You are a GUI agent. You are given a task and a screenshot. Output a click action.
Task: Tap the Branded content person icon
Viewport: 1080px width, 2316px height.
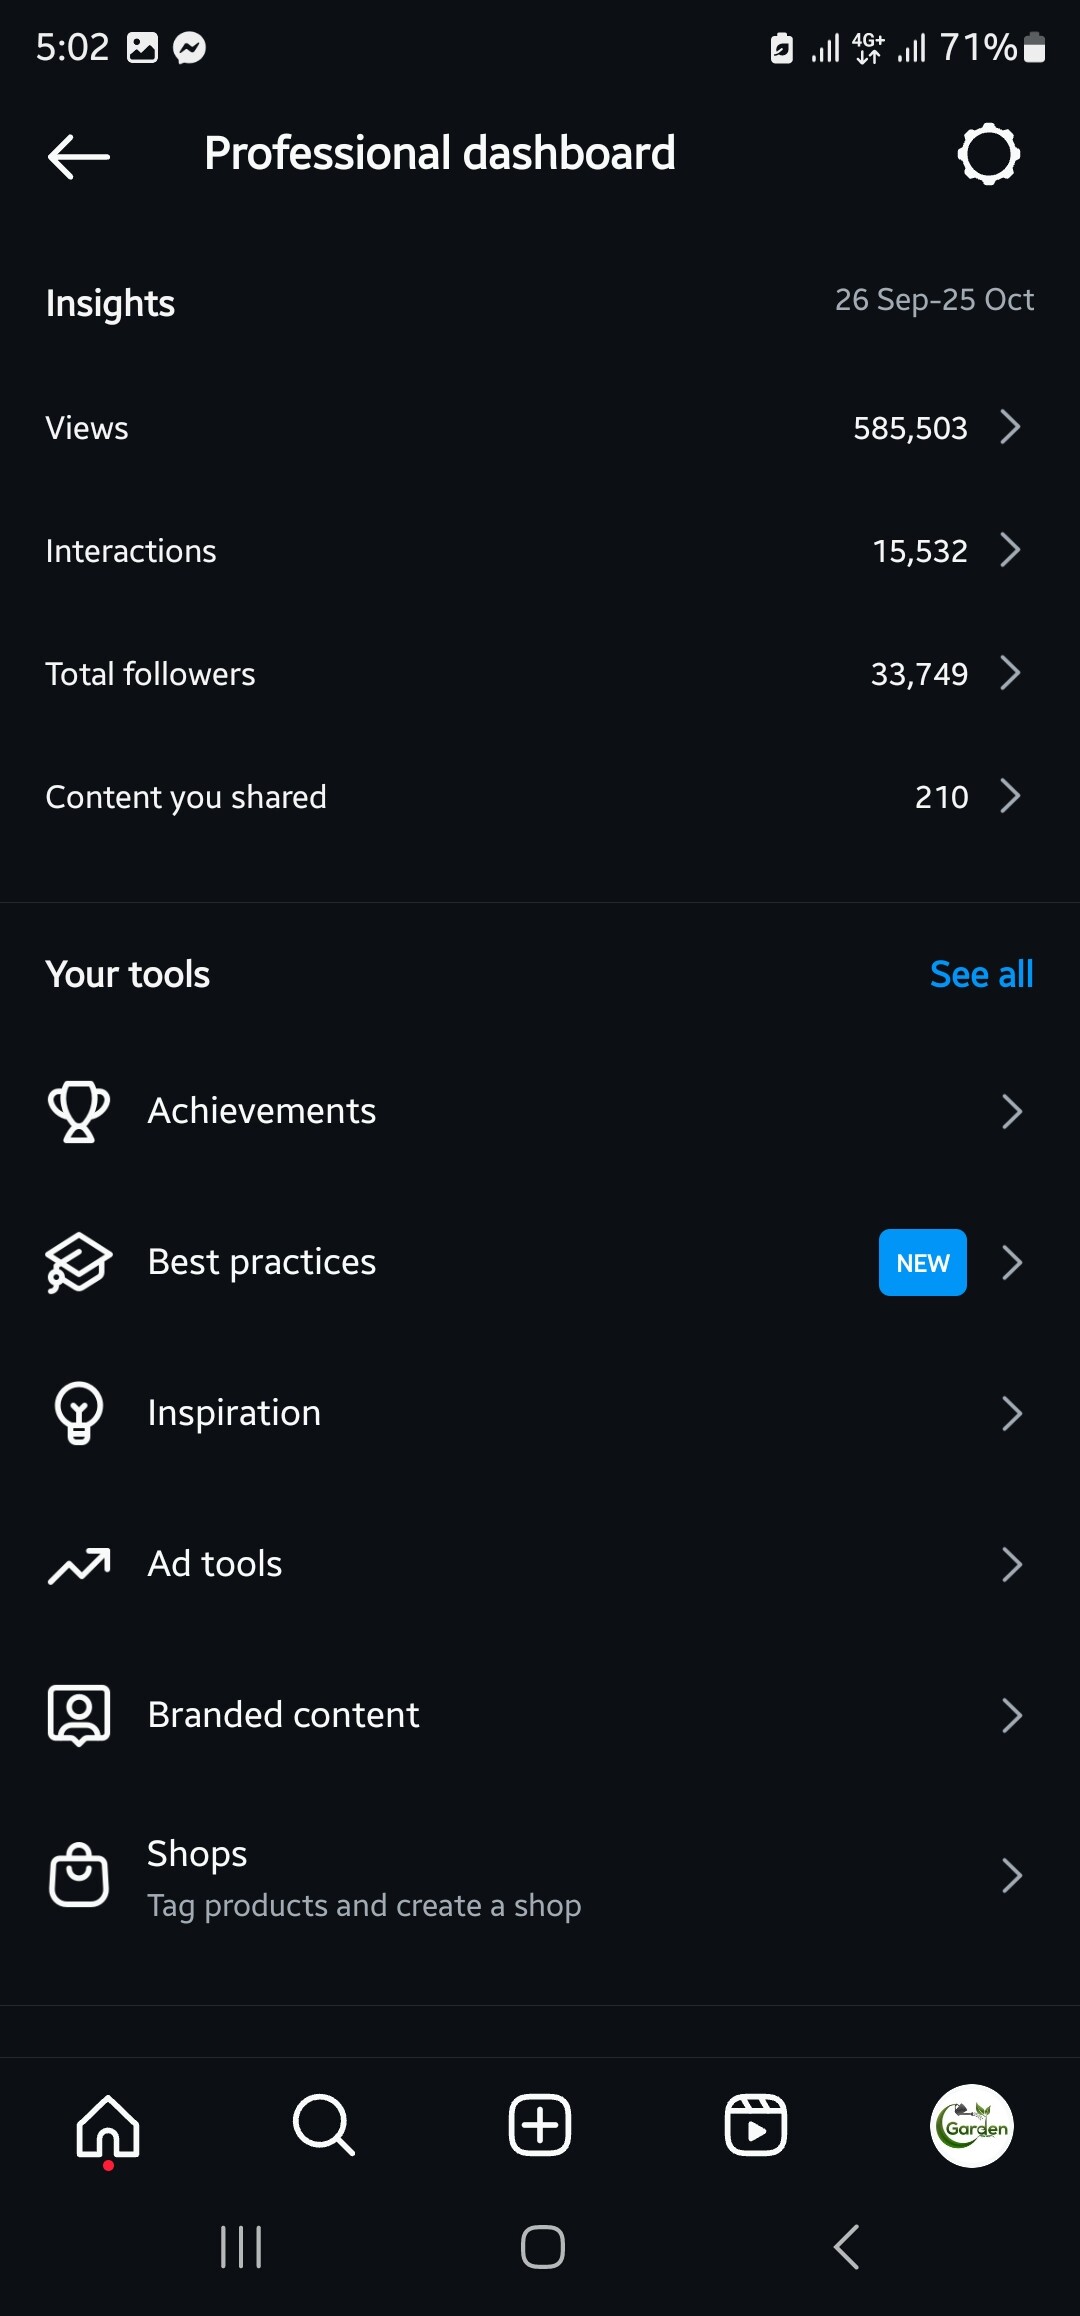point(79,1715)
